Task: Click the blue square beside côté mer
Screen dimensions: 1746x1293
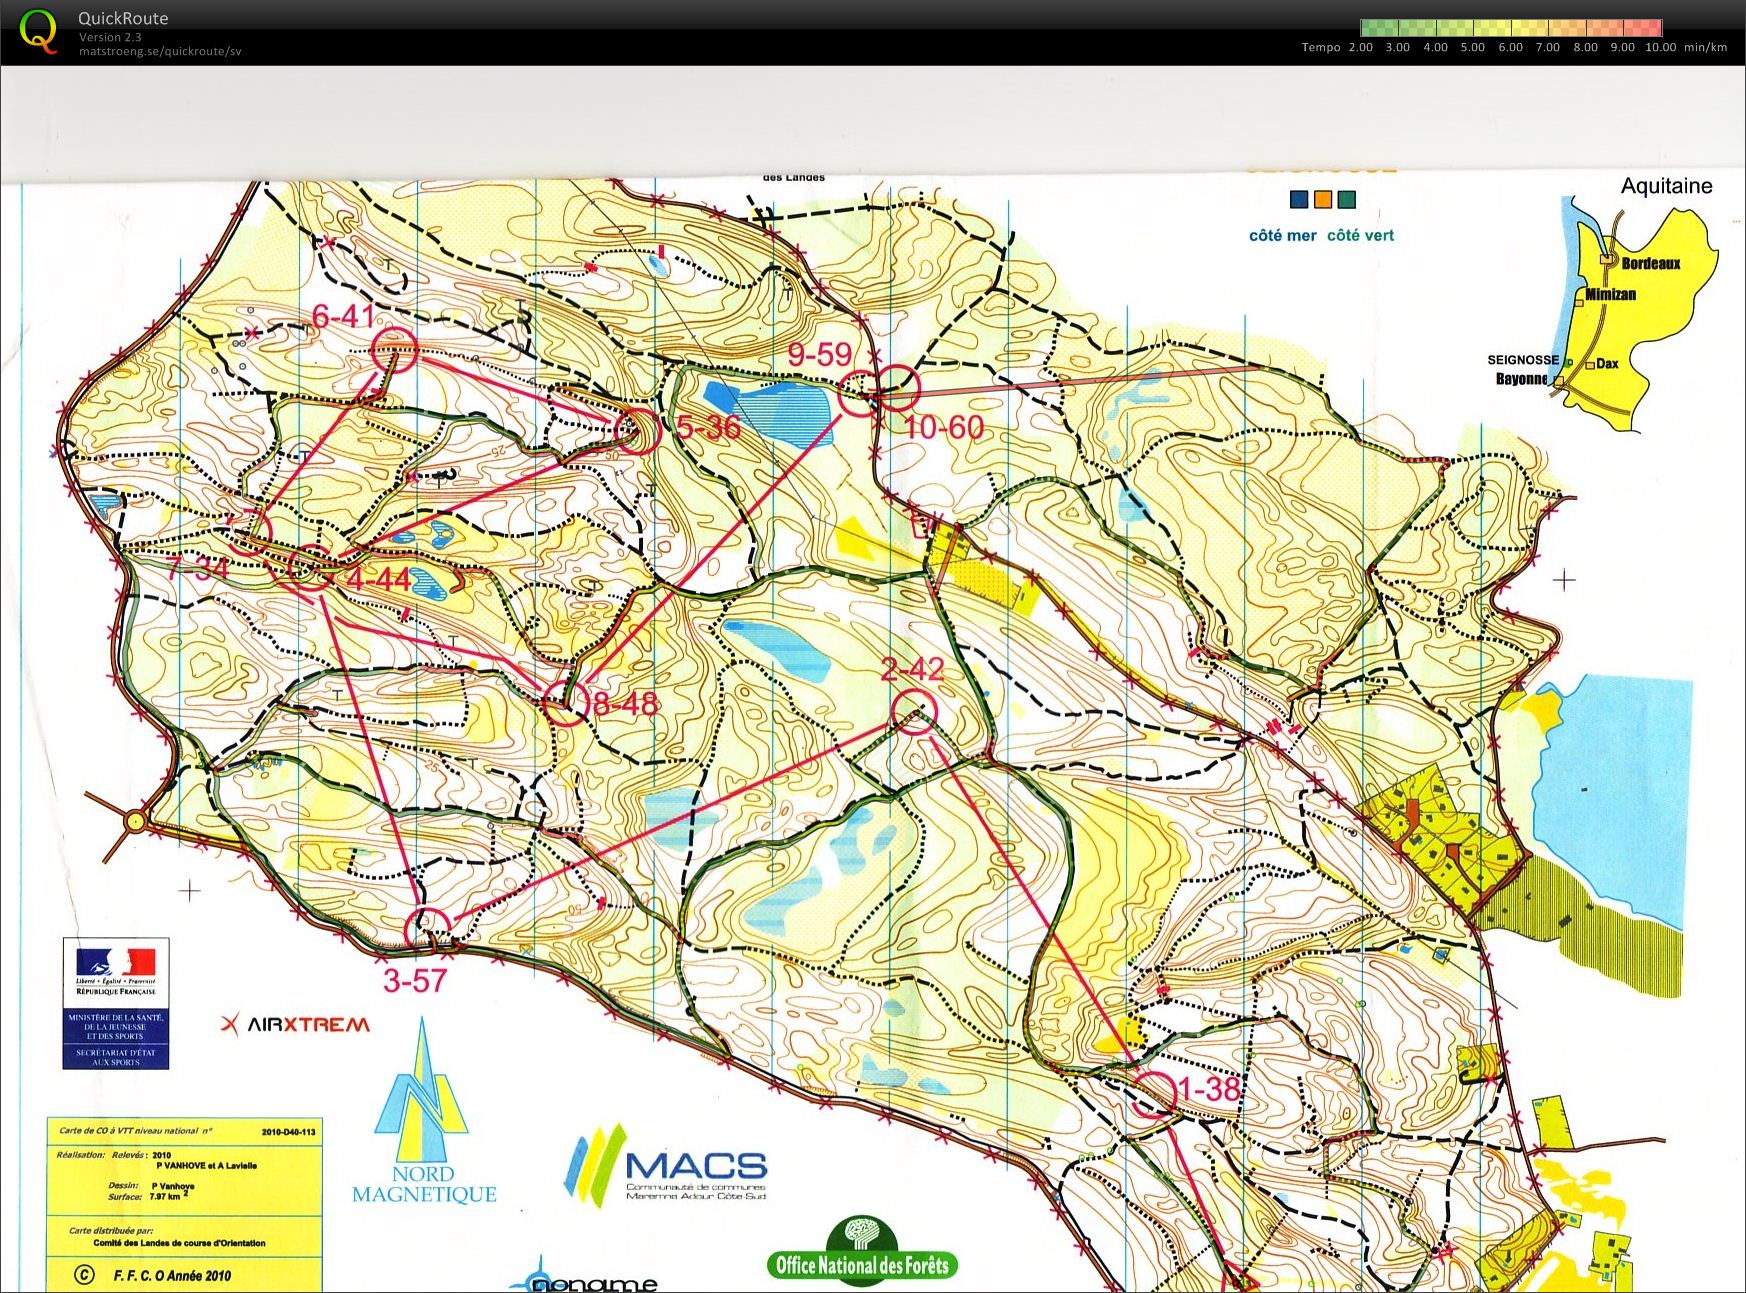Action: [x=1299, y=200]
